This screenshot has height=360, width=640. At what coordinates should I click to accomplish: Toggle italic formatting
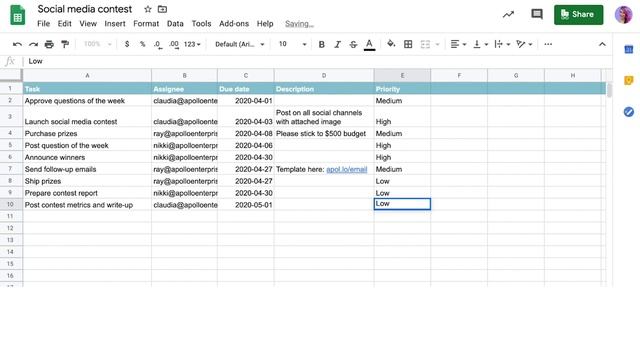337,44
